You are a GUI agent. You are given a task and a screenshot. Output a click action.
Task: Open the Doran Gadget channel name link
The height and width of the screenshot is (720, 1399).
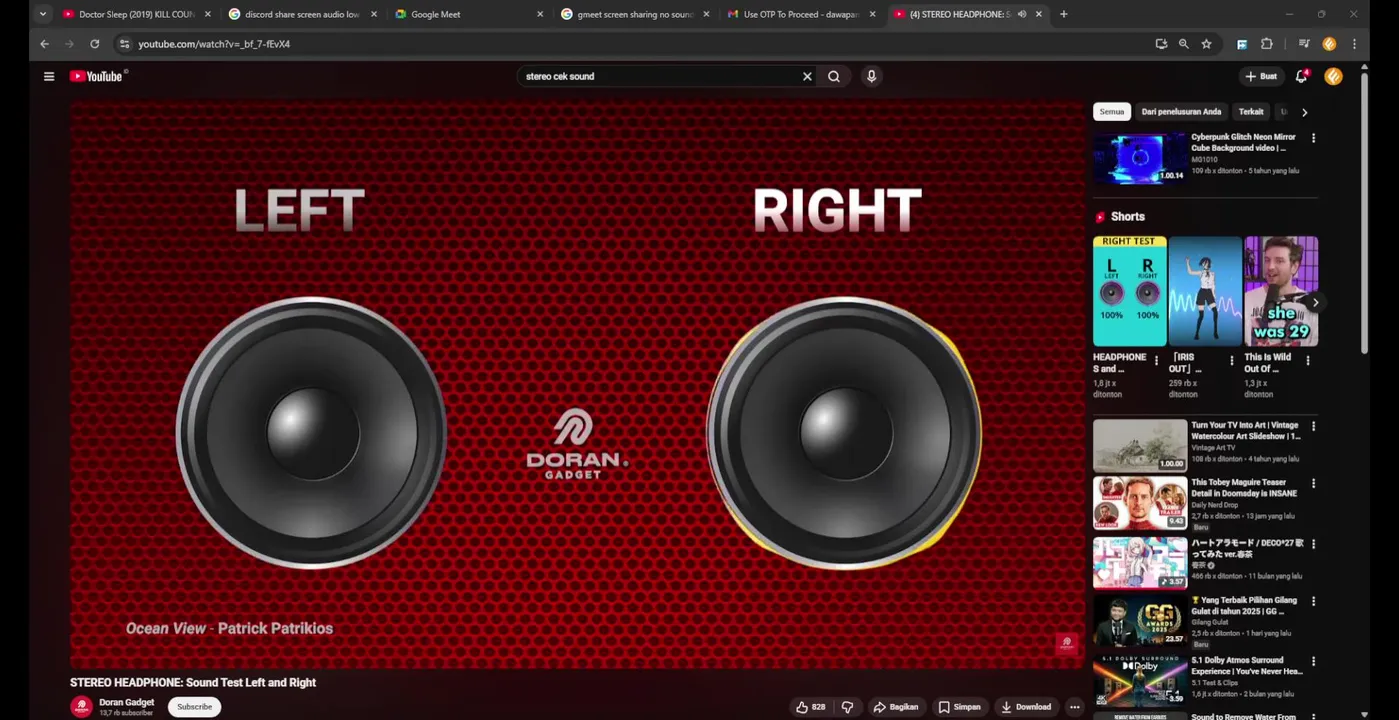coord(126,702)
